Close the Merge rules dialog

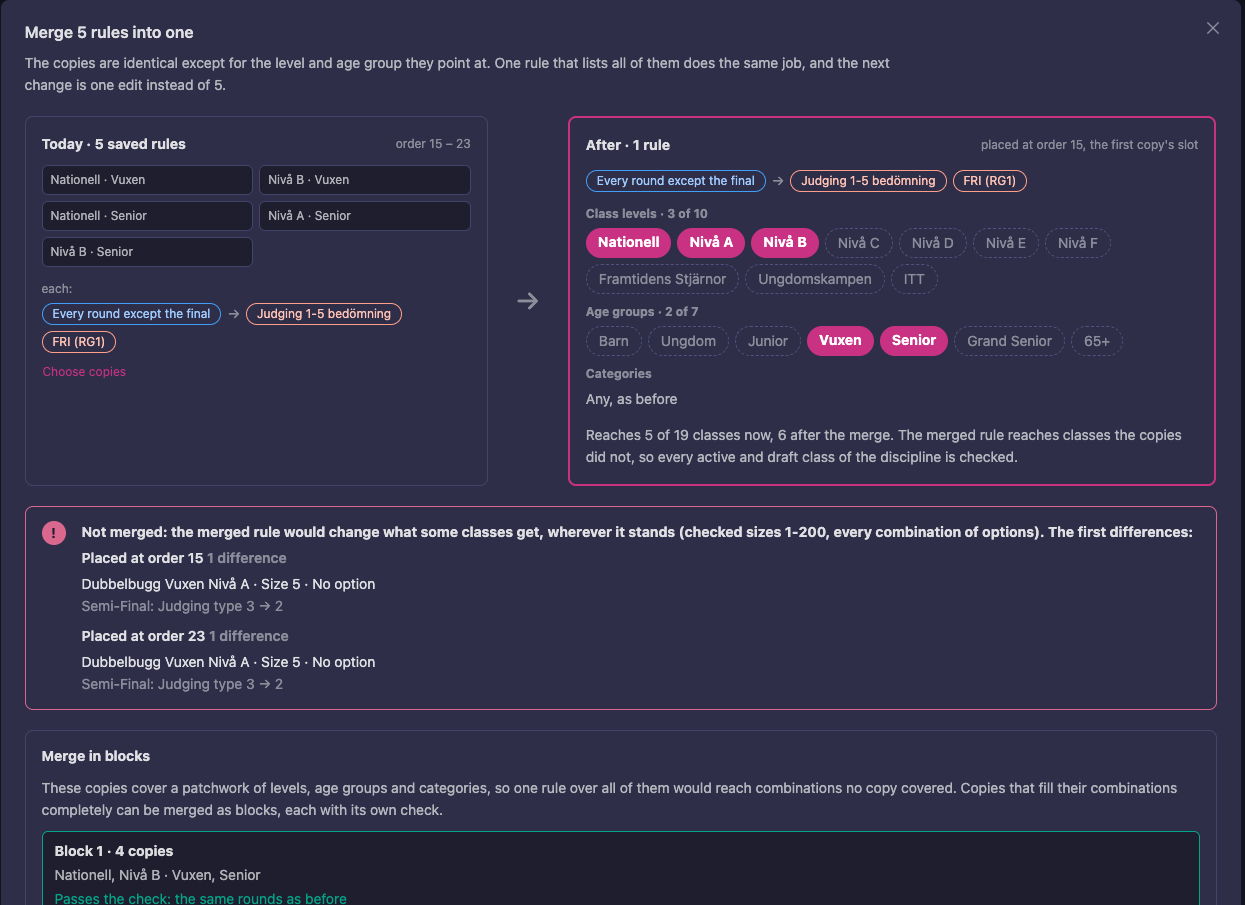tap(1212, 28)
